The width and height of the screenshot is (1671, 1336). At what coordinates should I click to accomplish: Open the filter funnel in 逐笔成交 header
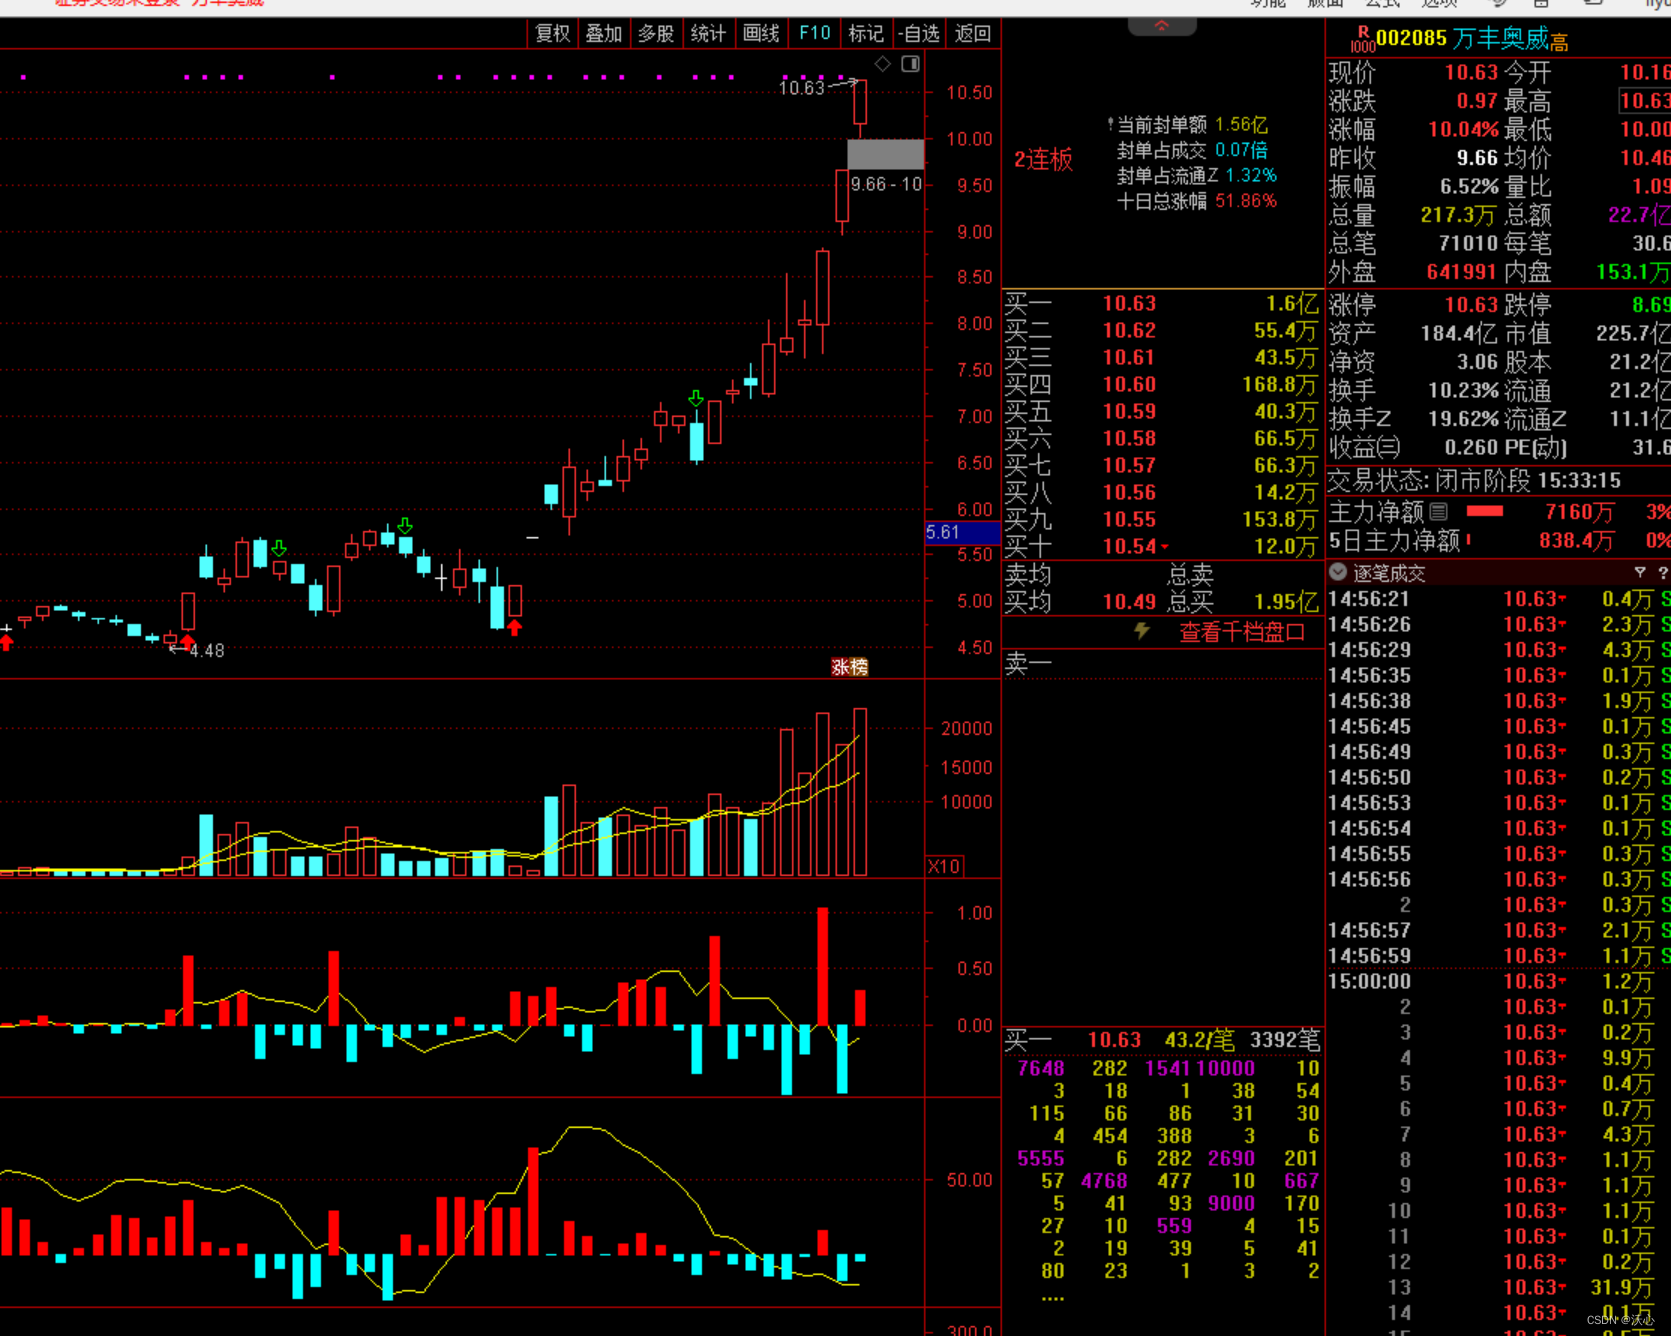pyautogui.click(x=1640, y=572)
